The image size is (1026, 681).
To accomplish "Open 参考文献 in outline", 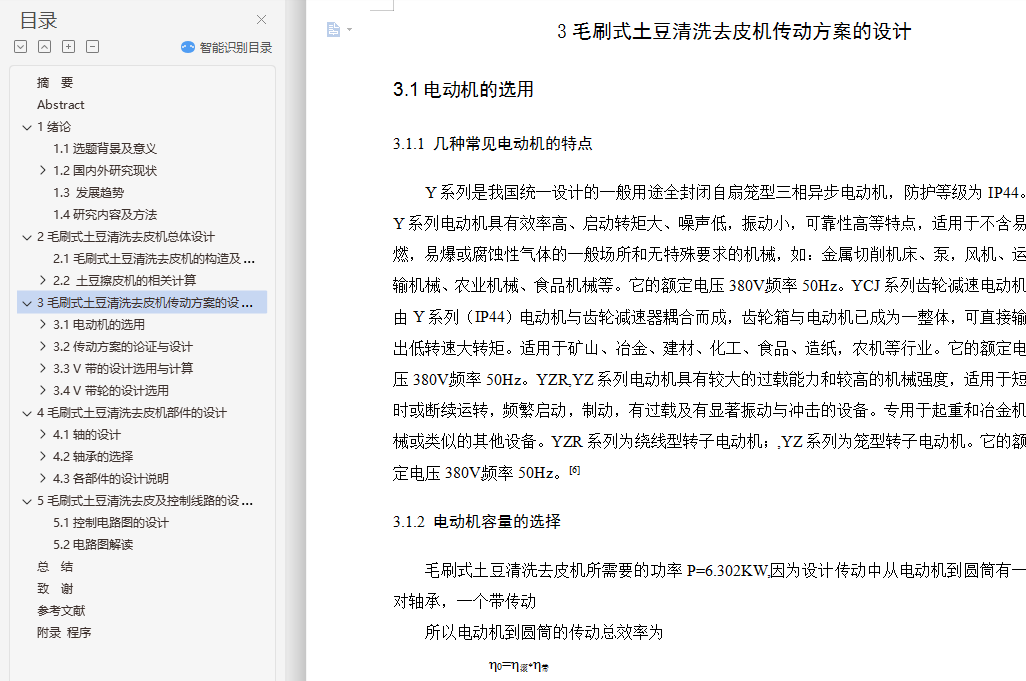I will 61,610.
